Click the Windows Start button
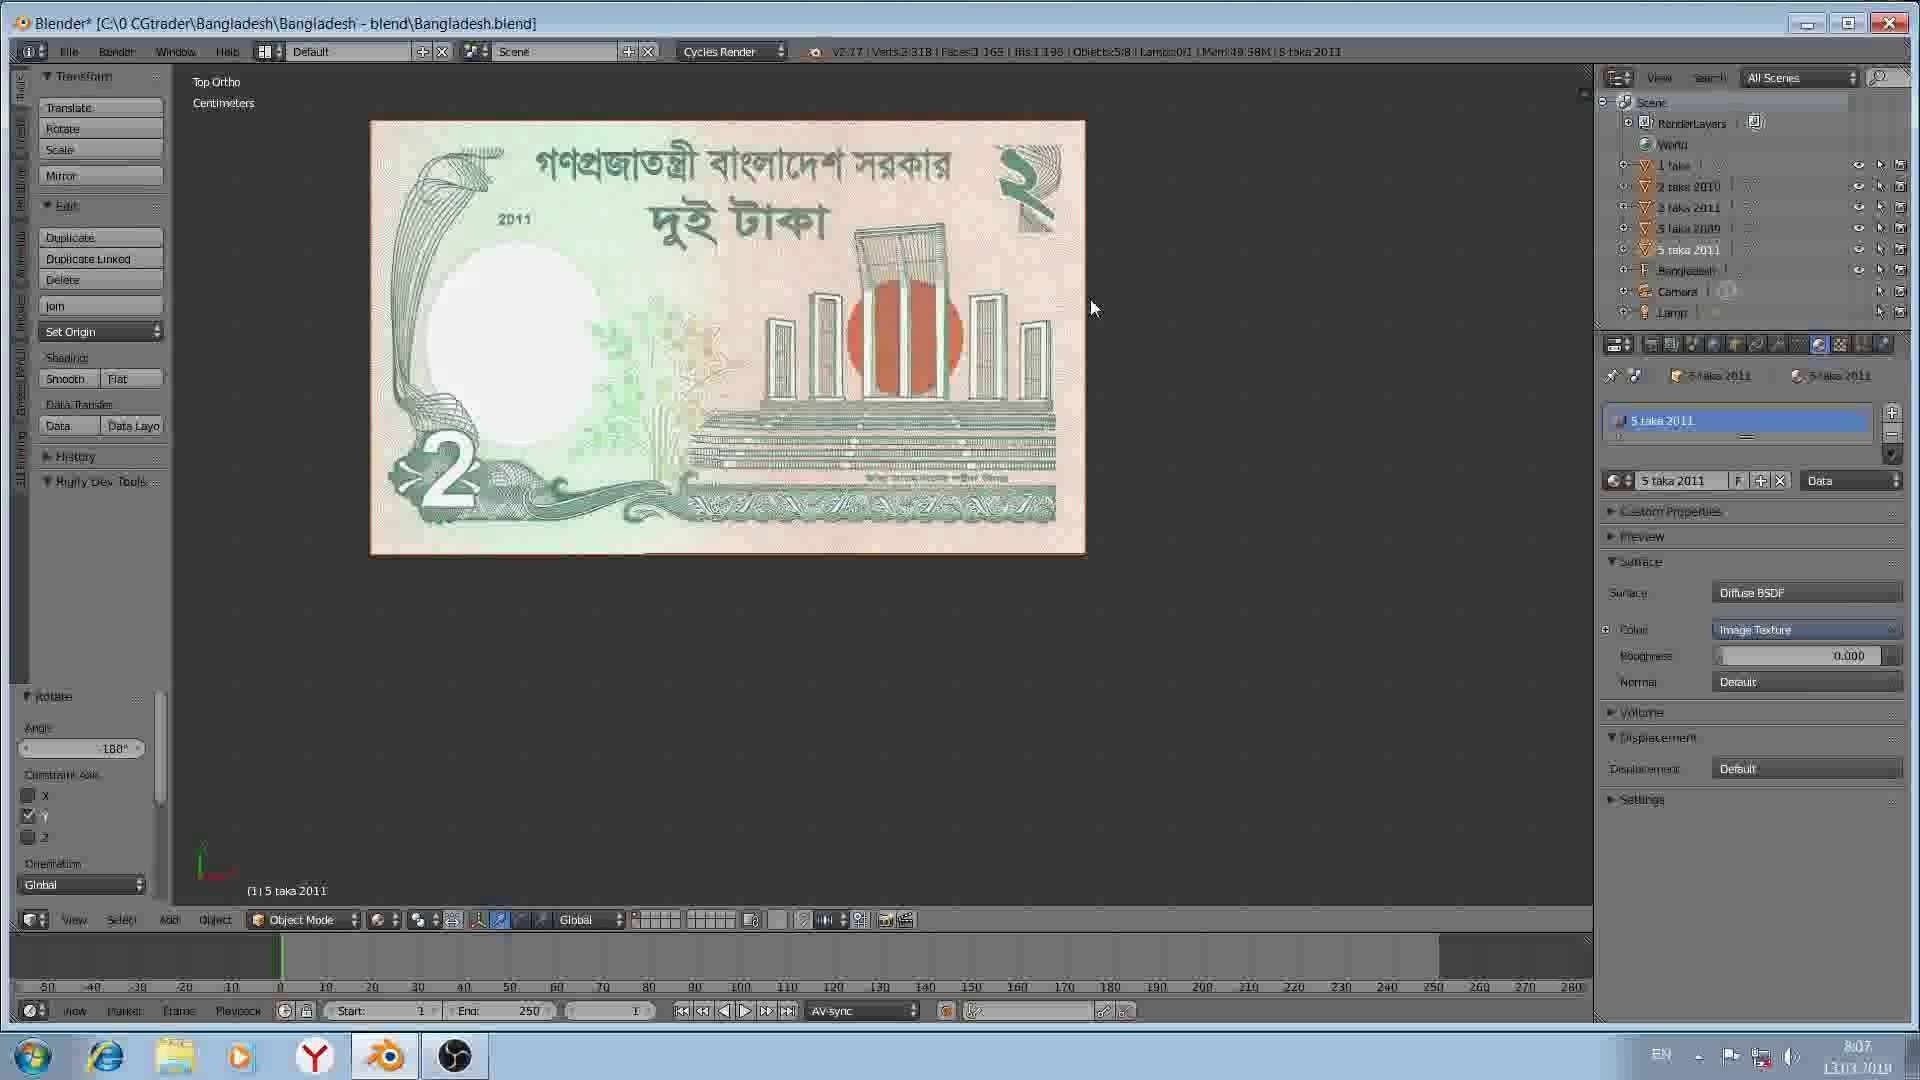 click(x=32, y=1056)
